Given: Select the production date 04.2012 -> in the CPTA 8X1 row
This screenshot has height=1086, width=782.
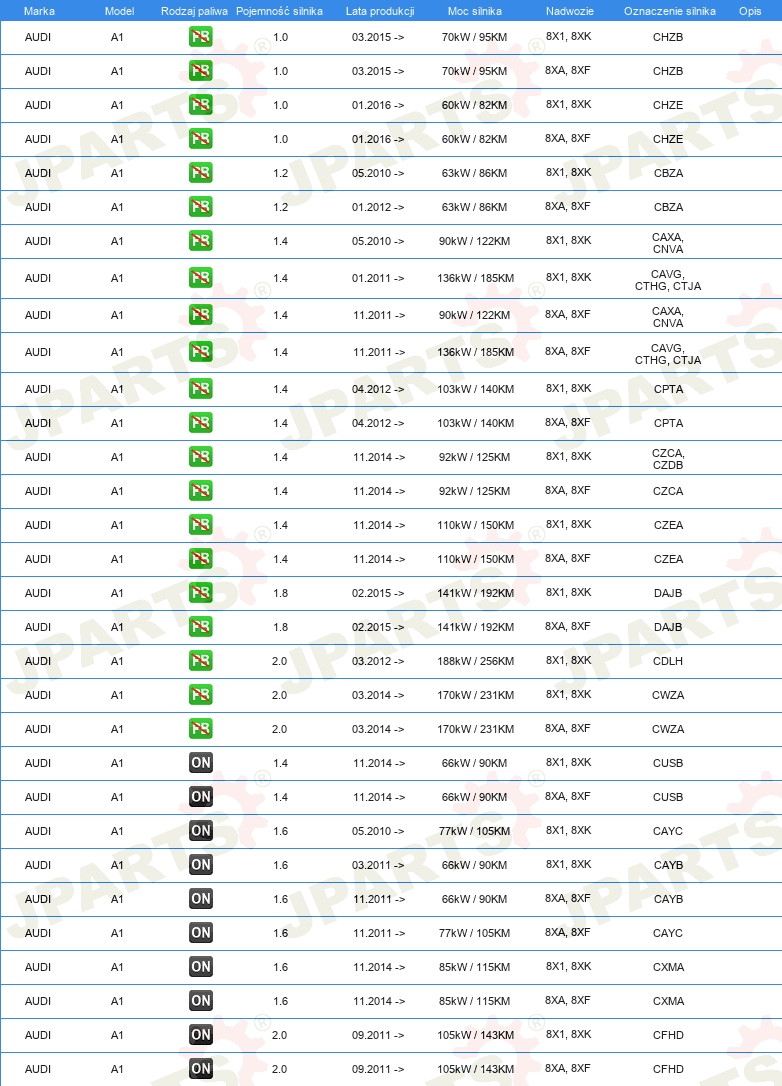Looking at the screenshot, I should 377,389.
